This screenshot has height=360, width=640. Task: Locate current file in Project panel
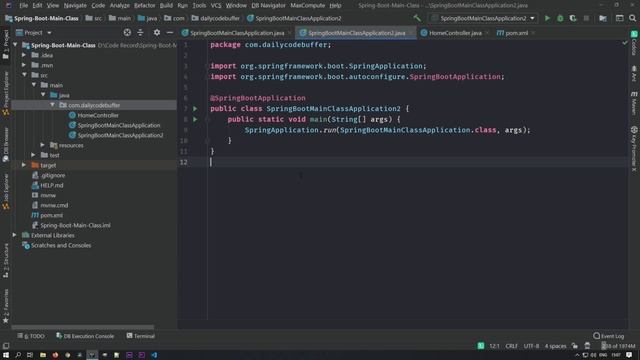coord(127,33)
